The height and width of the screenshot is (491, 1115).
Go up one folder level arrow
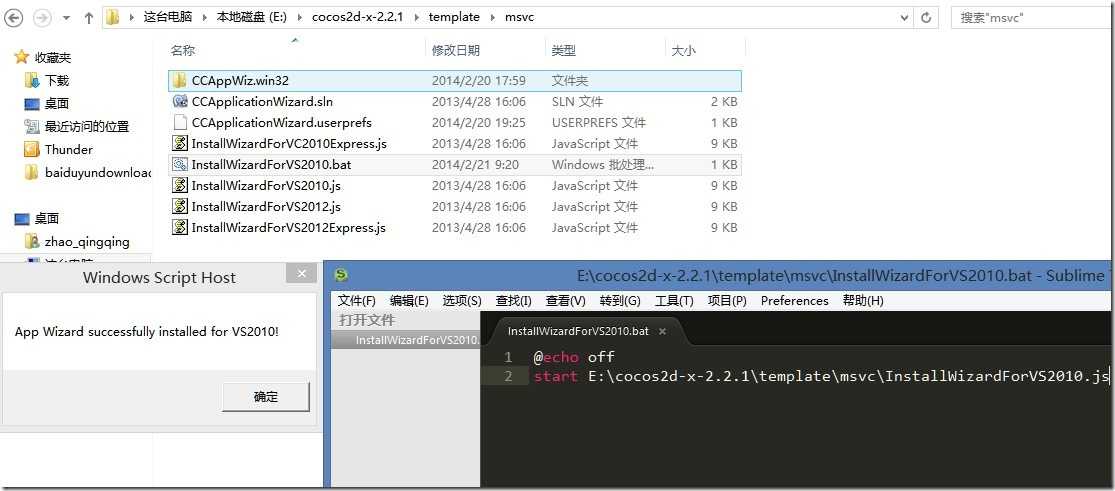coord(88,18)
